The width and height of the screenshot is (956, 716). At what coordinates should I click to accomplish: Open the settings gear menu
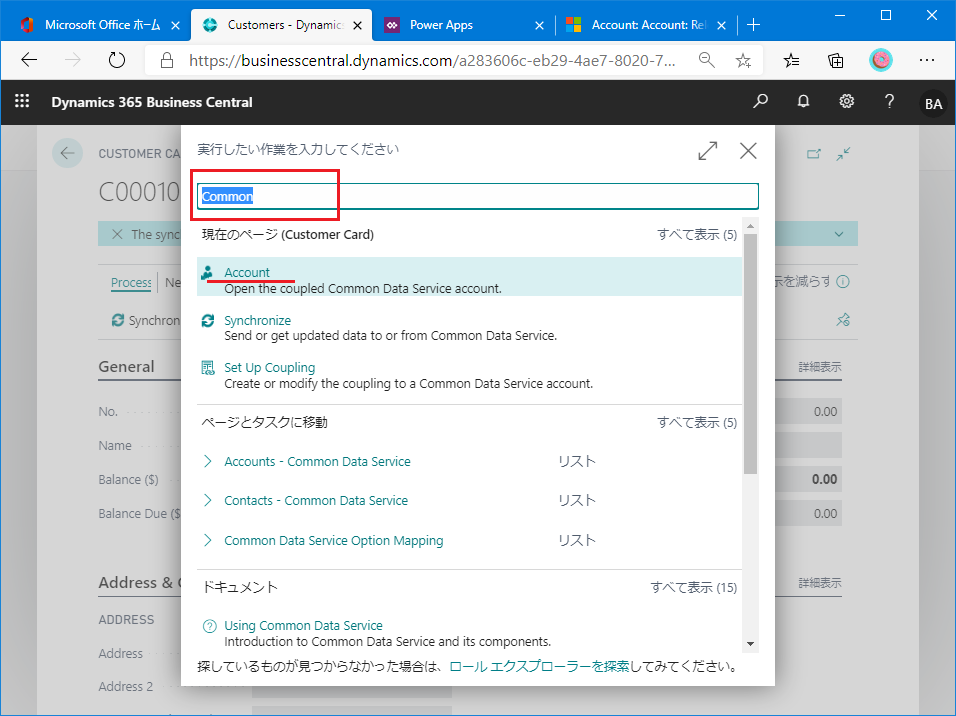point(846,101)
